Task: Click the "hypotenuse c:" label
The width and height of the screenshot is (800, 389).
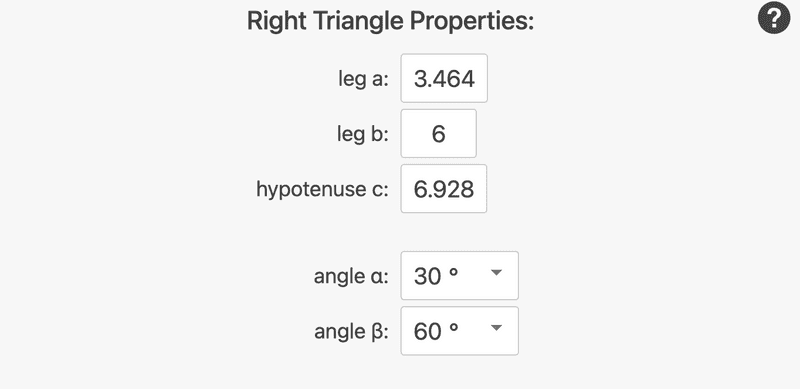Action: tap(322, 189)
